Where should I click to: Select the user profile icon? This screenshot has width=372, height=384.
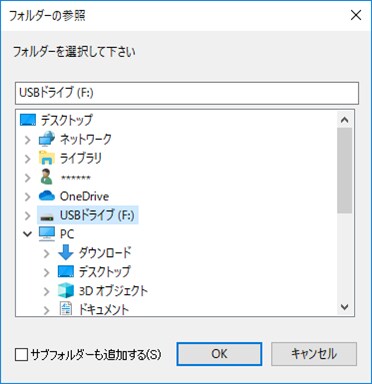click(x=47, y=177)
